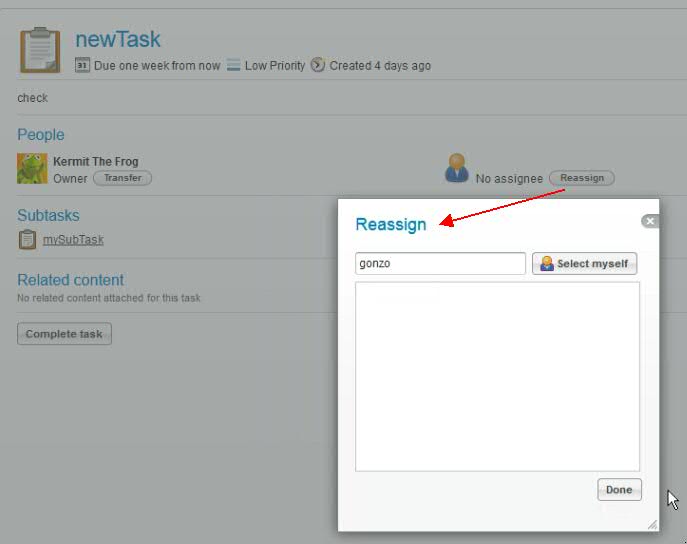
Task: Click 'Due one week from now' text
Action: click(x=157, y=66)
